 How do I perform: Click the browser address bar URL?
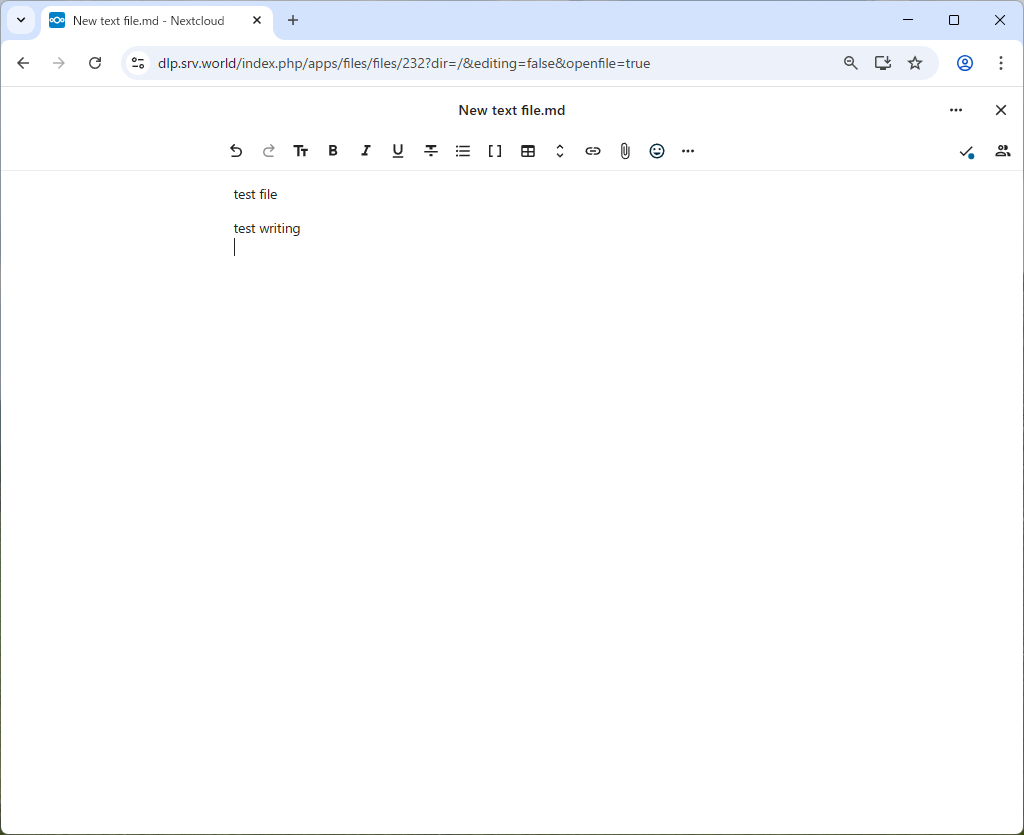tap(404, 63)
